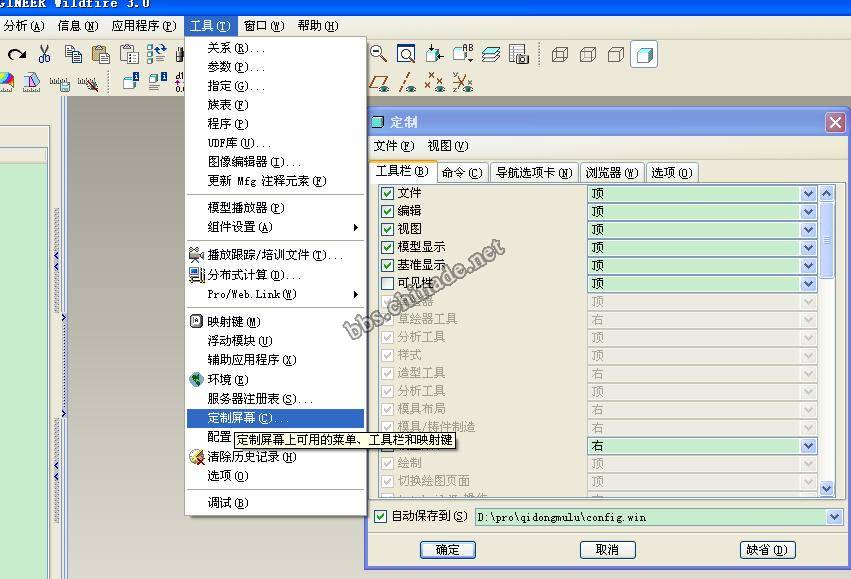Choose 映射键 from the tools menu
This screenshot has height=579, width=851.
click(275, 322)
